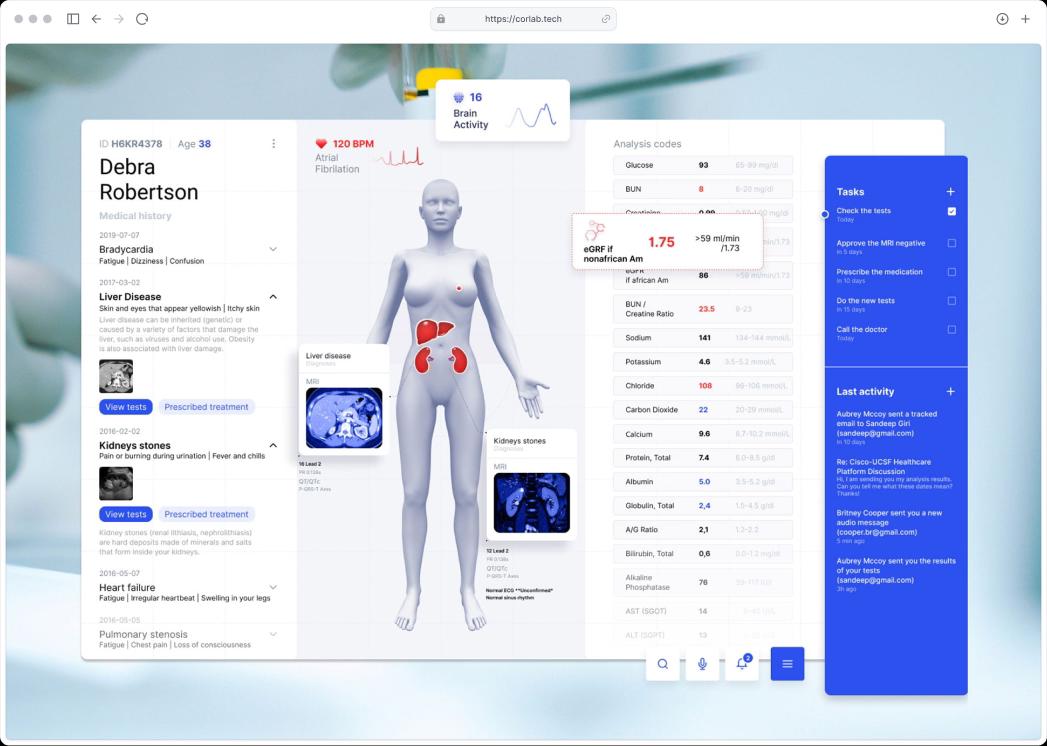Select the Chloride analysis row
This screenshot has height=746, width=1047.
(702, 386)
